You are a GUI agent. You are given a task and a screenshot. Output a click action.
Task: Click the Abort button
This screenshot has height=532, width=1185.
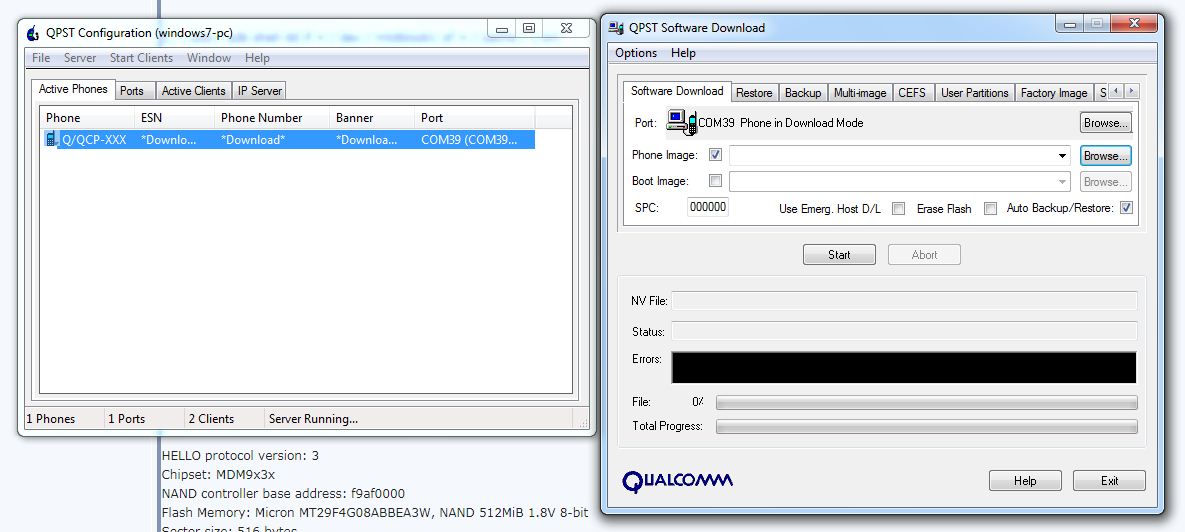click(x=924, y=255)
